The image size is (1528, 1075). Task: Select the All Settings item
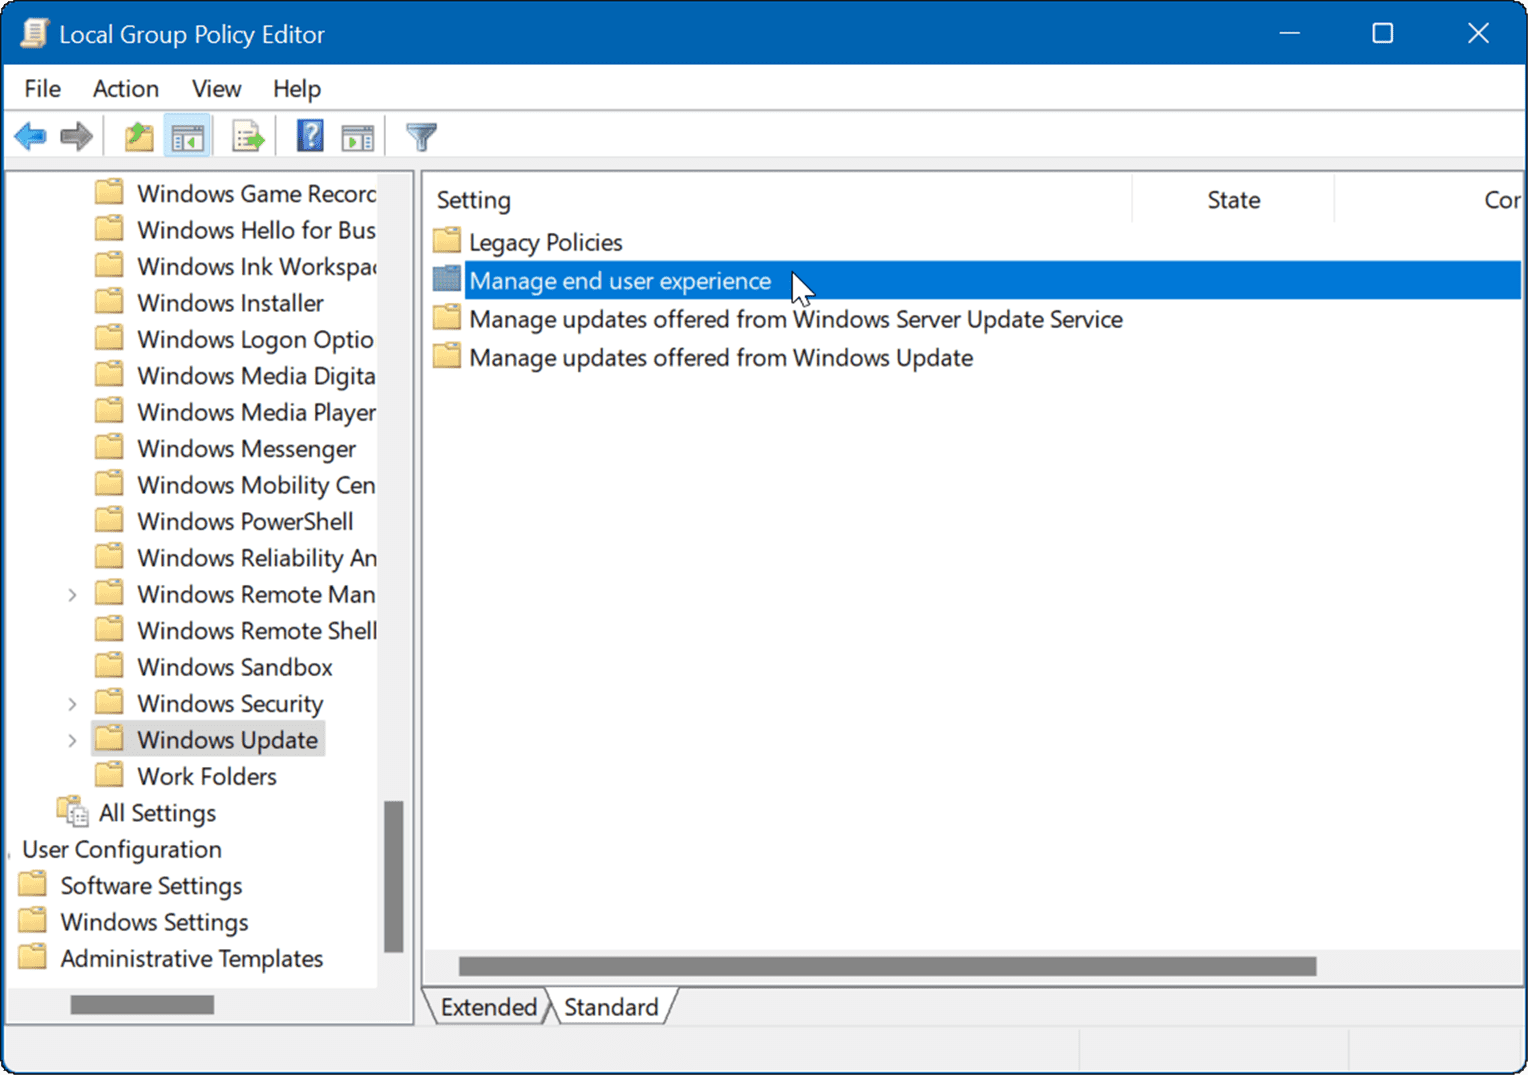pyautogui.click(x=157, y=812)
